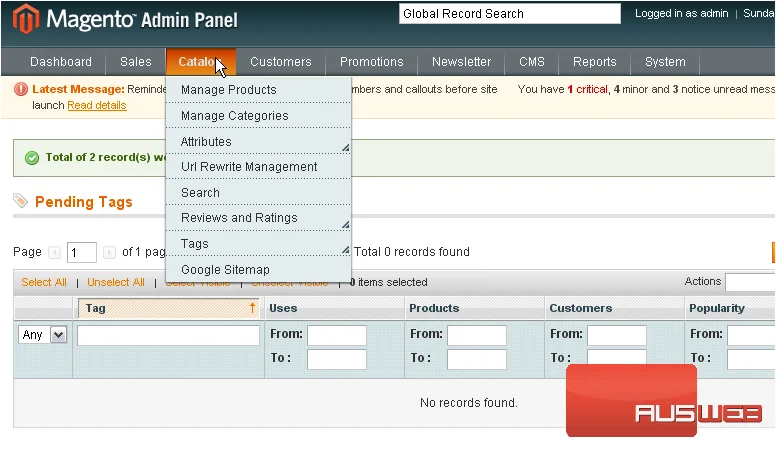Click the red Latest Message alert icon

pyautogui.click(x=21, y=89)
